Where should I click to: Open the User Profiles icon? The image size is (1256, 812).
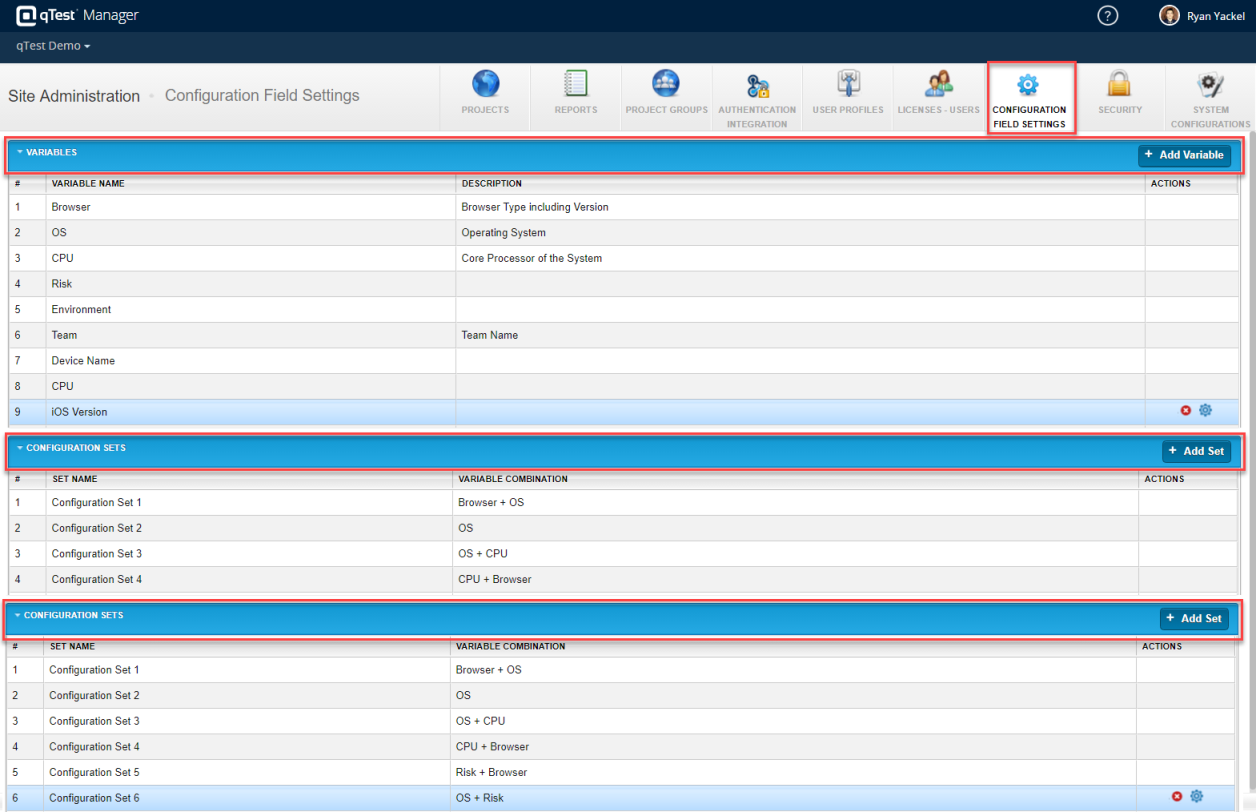[x=848, y=85]
